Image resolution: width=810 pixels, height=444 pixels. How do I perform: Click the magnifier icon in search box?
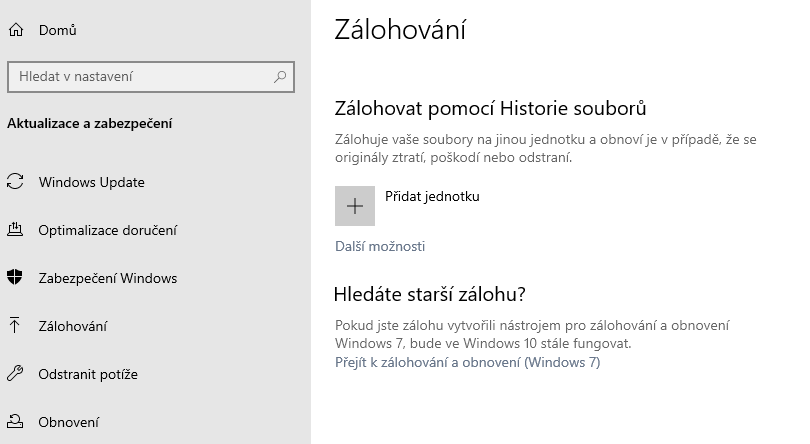click(x=281, y=76)
